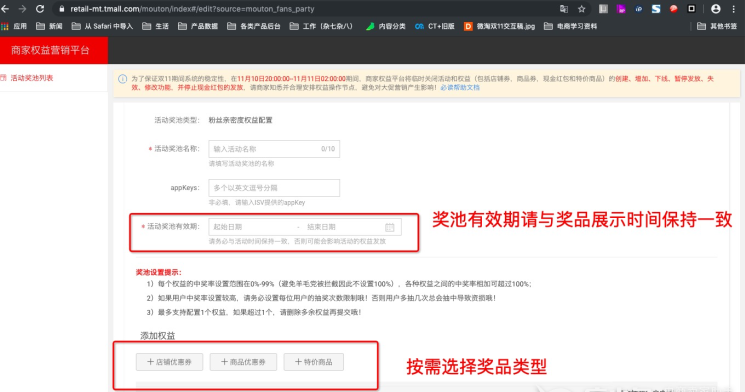Open the Chrome profile avatar icon
The image size is (745, 392).
(x=716, y=9)
